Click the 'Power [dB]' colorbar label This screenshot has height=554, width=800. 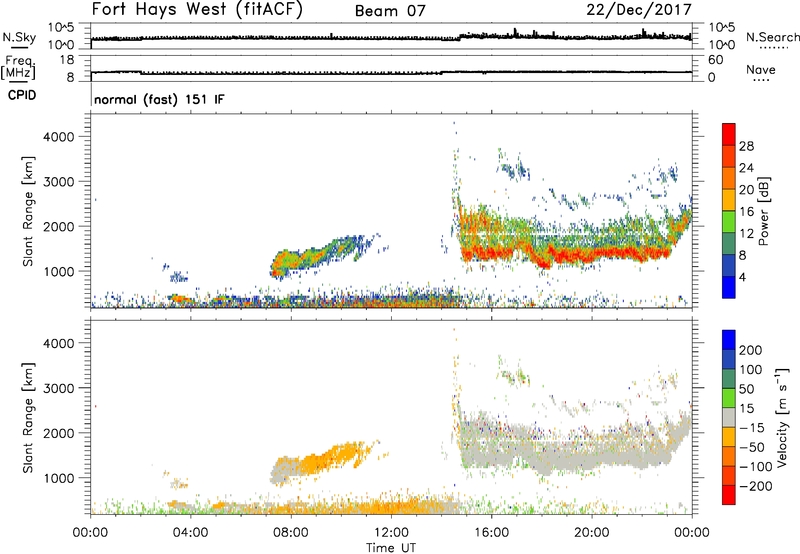pos(763,211)
